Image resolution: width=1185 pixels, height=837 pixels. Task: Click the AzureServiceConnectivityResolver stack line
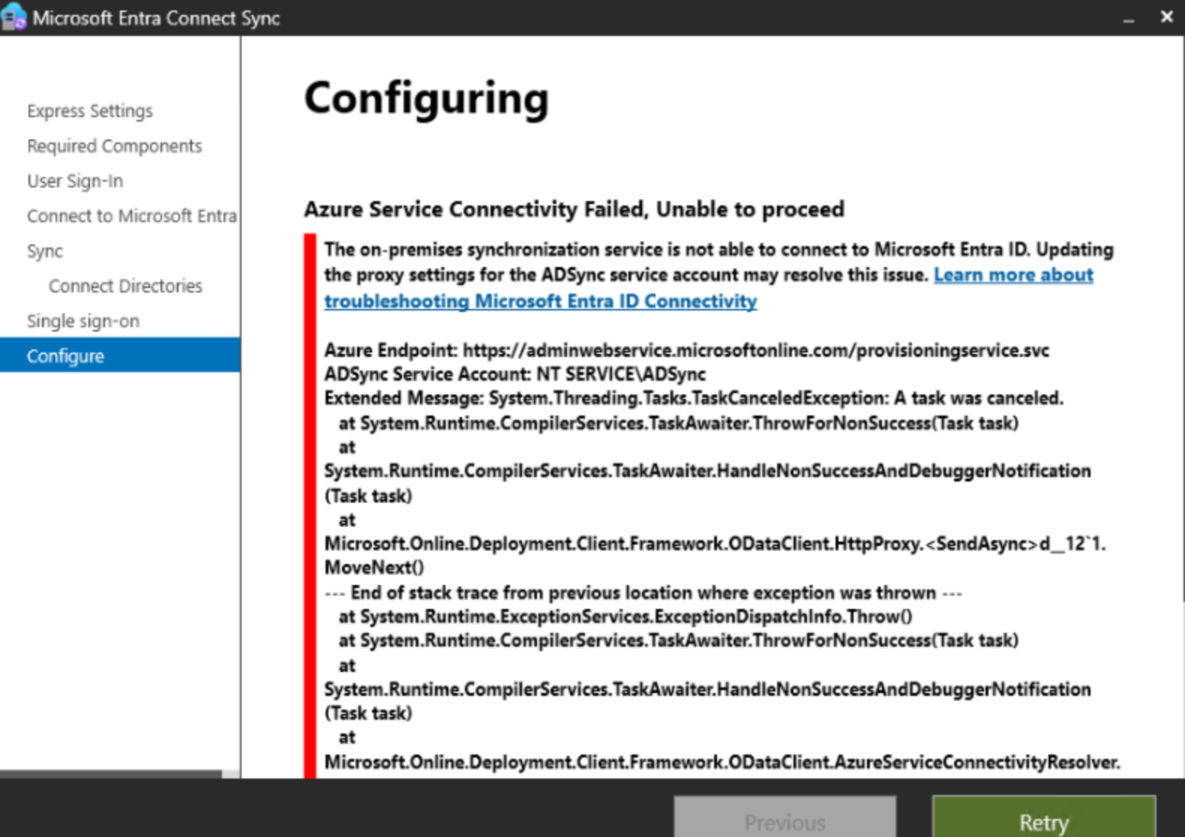pos(722,762)
